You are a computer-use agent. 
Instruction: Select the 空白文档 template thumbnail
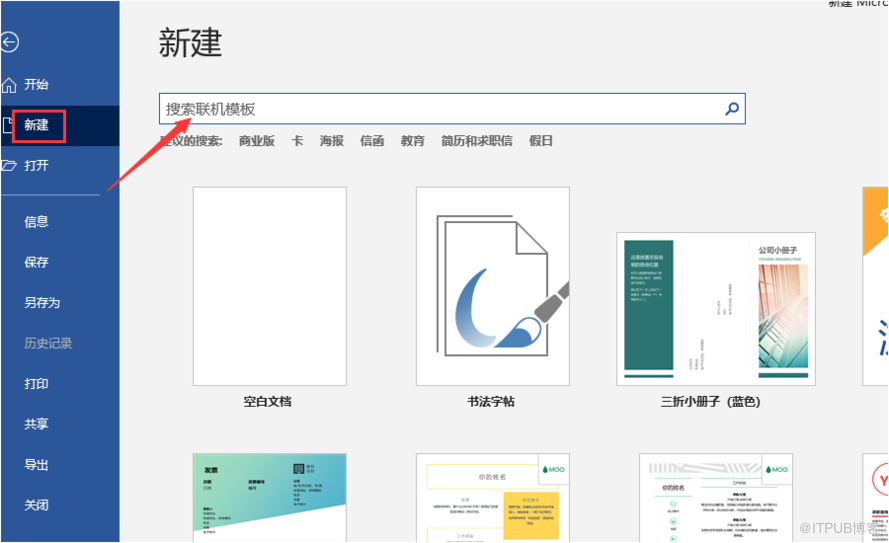[x=269, y=286]
